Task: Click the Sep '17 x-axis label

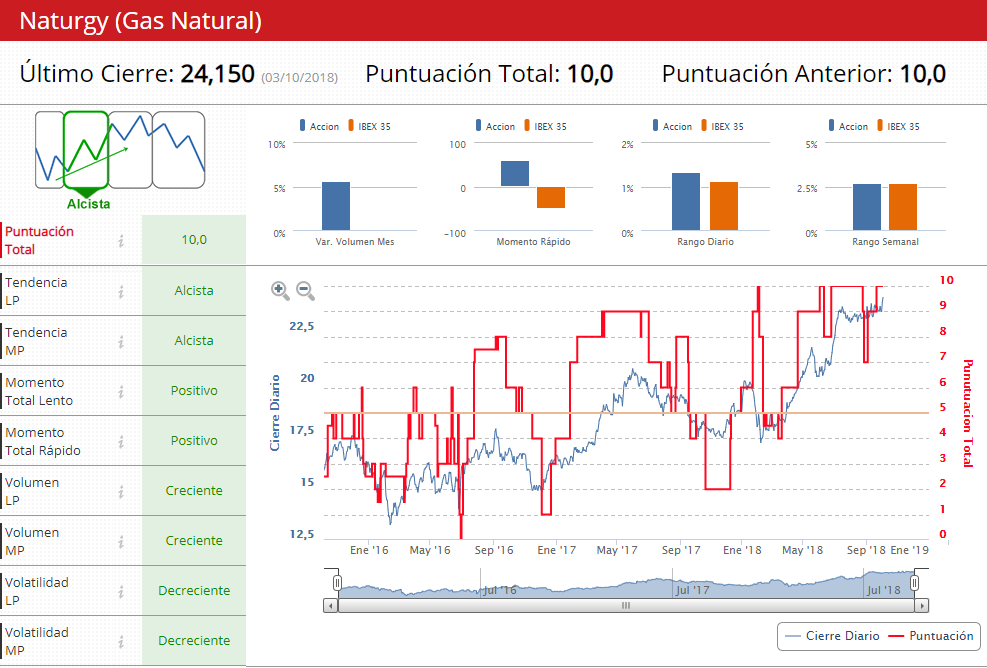Action: pyautogui.click(x=681, y=550)
